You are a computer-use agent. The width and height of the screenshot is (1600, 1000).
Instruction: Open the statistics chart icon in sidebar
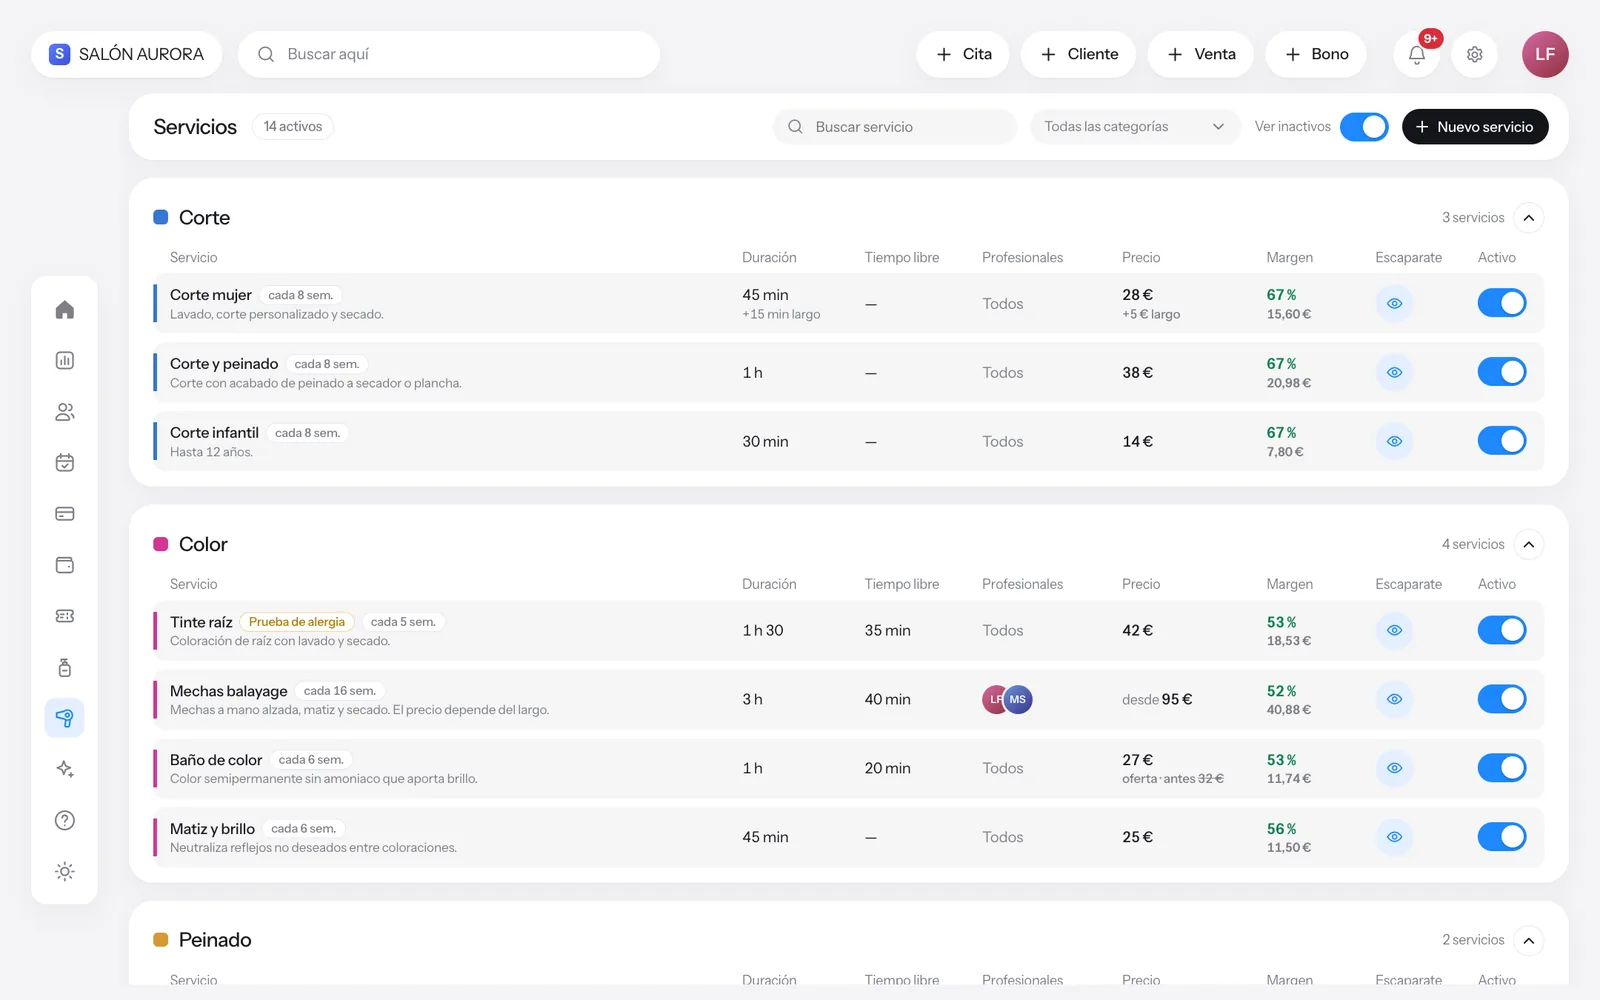(x=65, y=360)
